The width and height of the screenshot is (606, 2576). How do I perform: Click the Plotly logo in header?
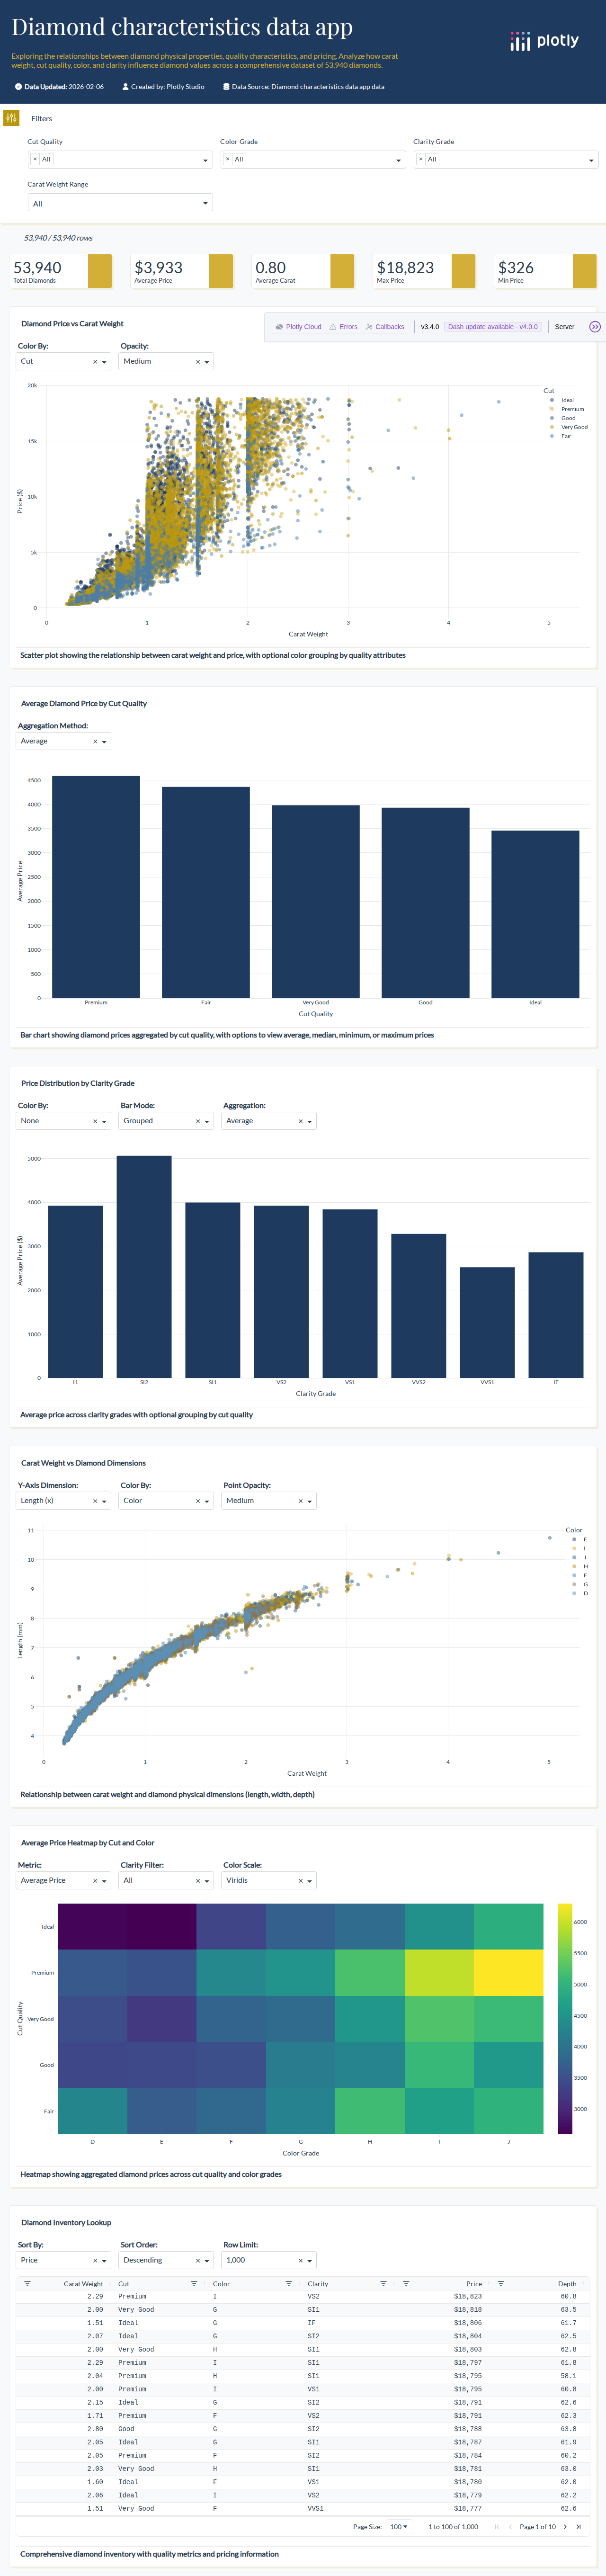pyautogui.click(x=544, y=41)
